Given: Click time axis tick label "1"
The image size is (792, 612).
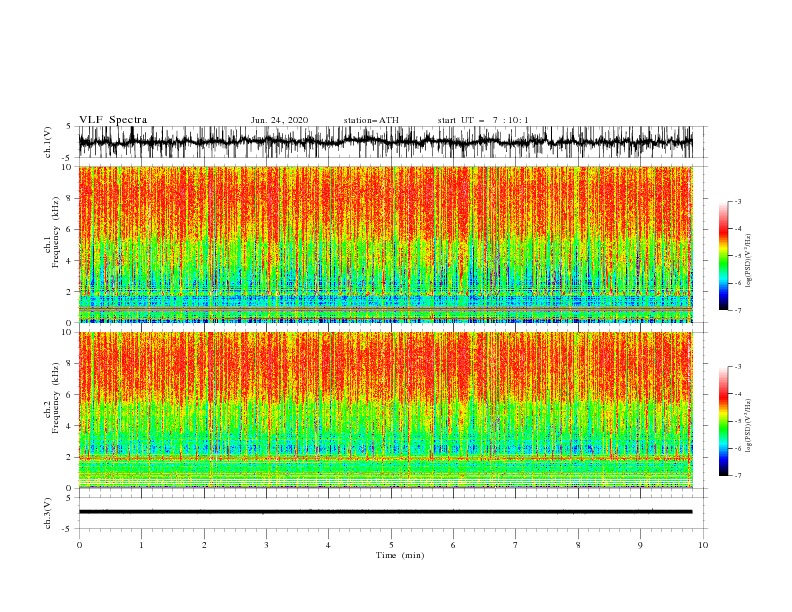Looking at the screenshot, I should (141, 545).
